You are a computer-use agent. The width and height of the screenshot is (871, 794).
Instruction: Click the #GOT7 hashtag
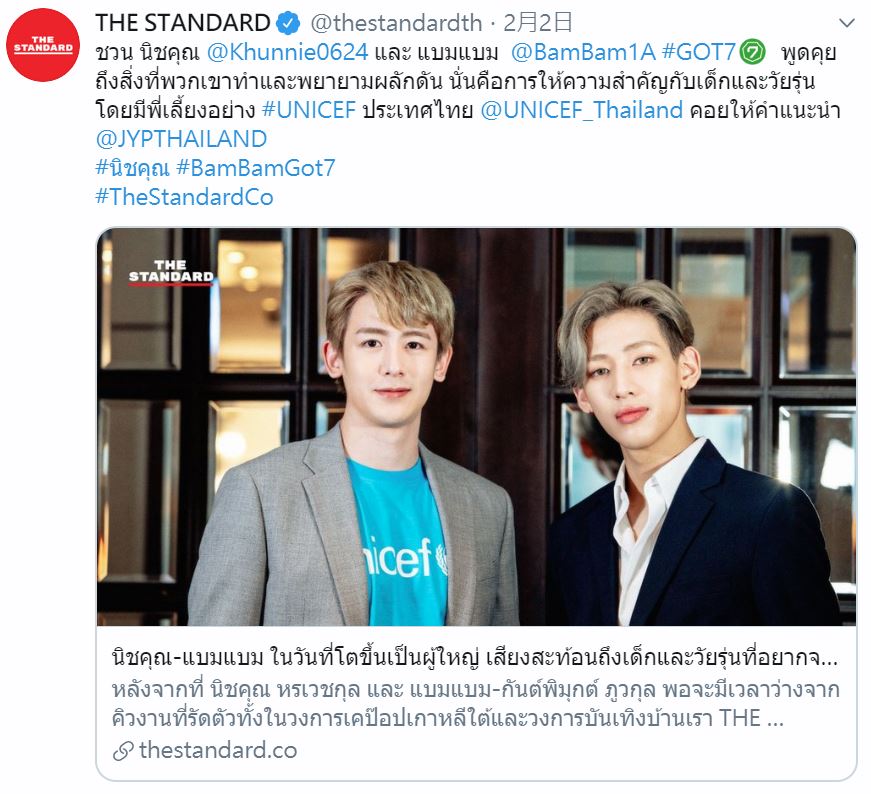tap(699, 52)
